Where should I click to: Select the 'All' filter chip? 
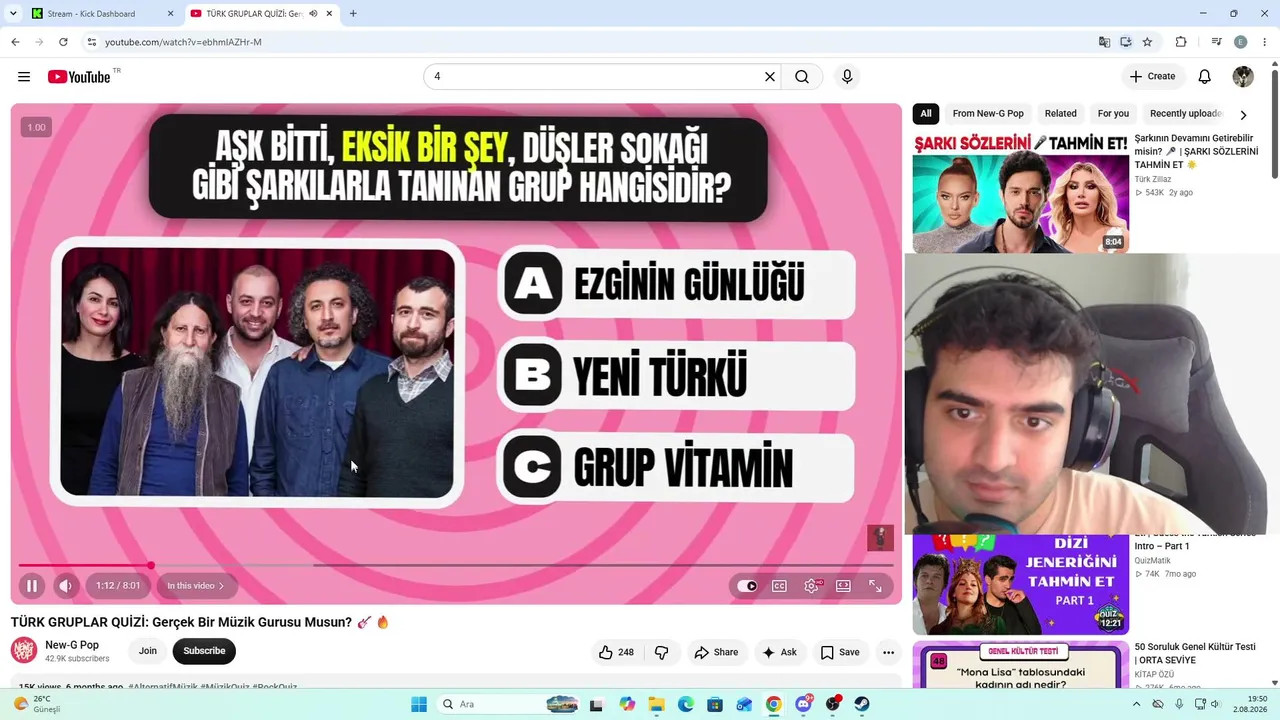[926, 114]
